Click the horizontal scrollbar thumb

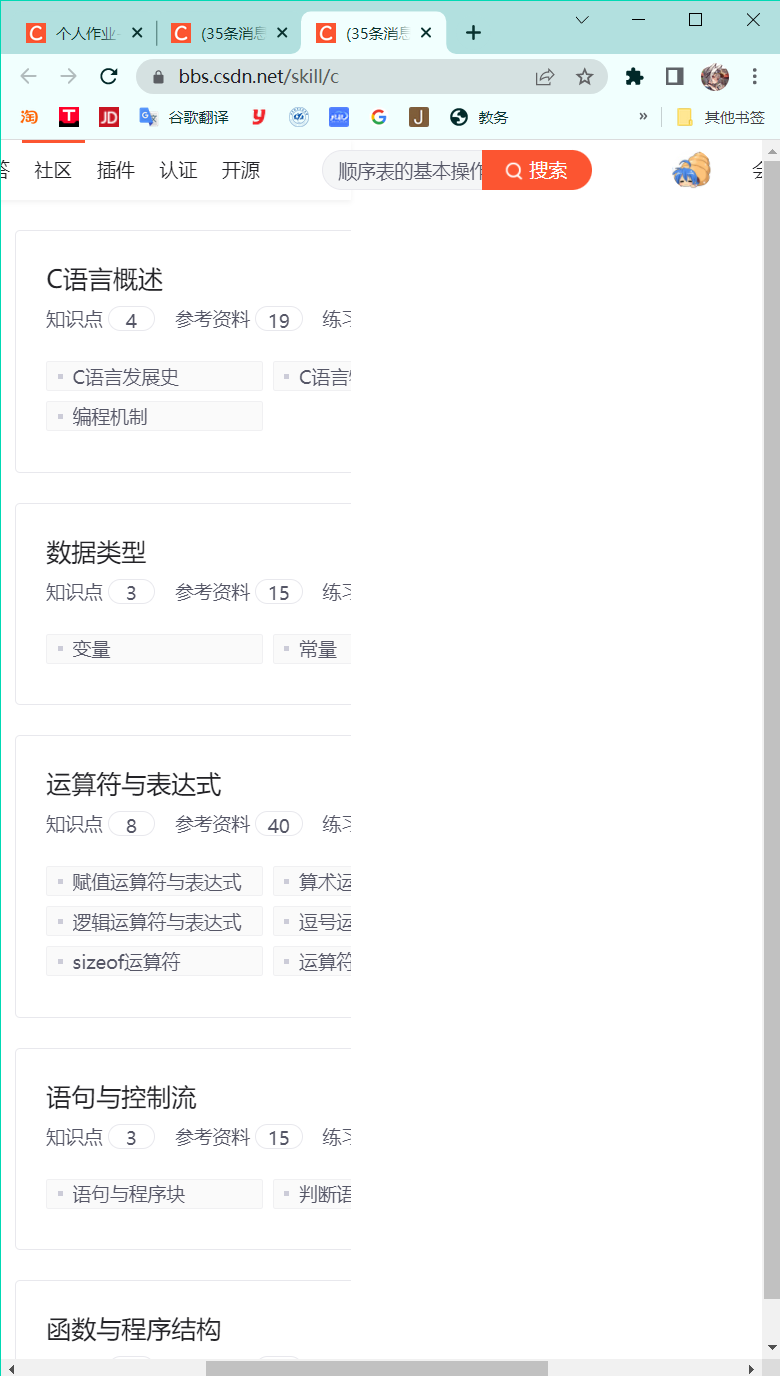(376, 1367)
